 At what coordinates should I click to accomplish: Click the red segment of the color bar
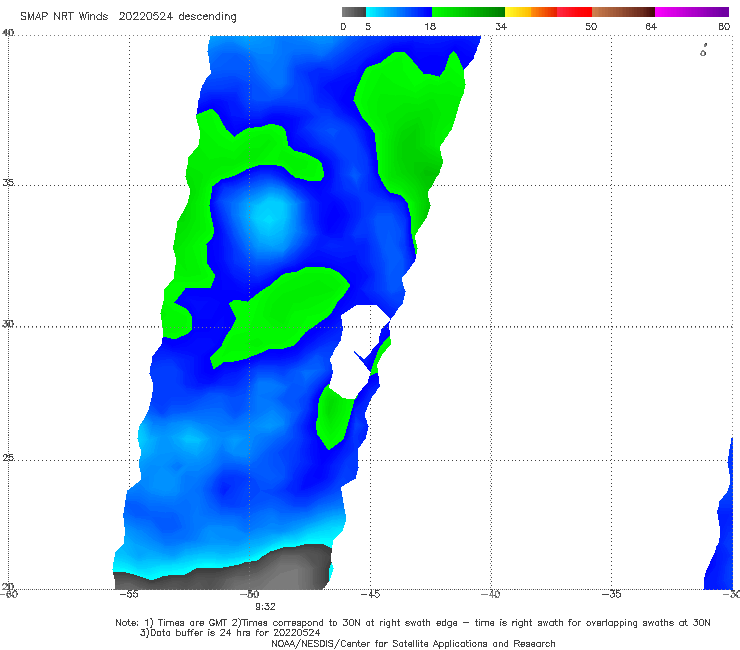[x=574, y=12]
